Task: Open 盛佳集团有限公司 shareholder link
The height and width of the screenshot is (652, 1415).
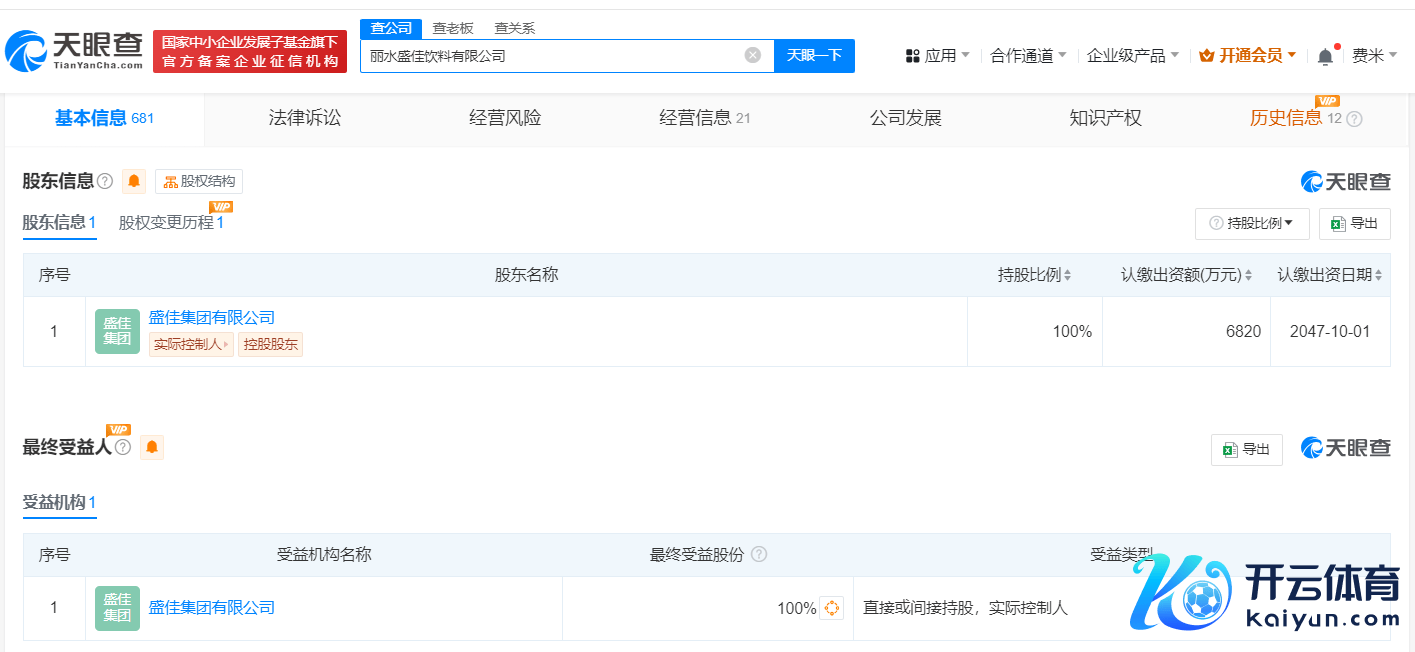Action: (x=212, y=317)
